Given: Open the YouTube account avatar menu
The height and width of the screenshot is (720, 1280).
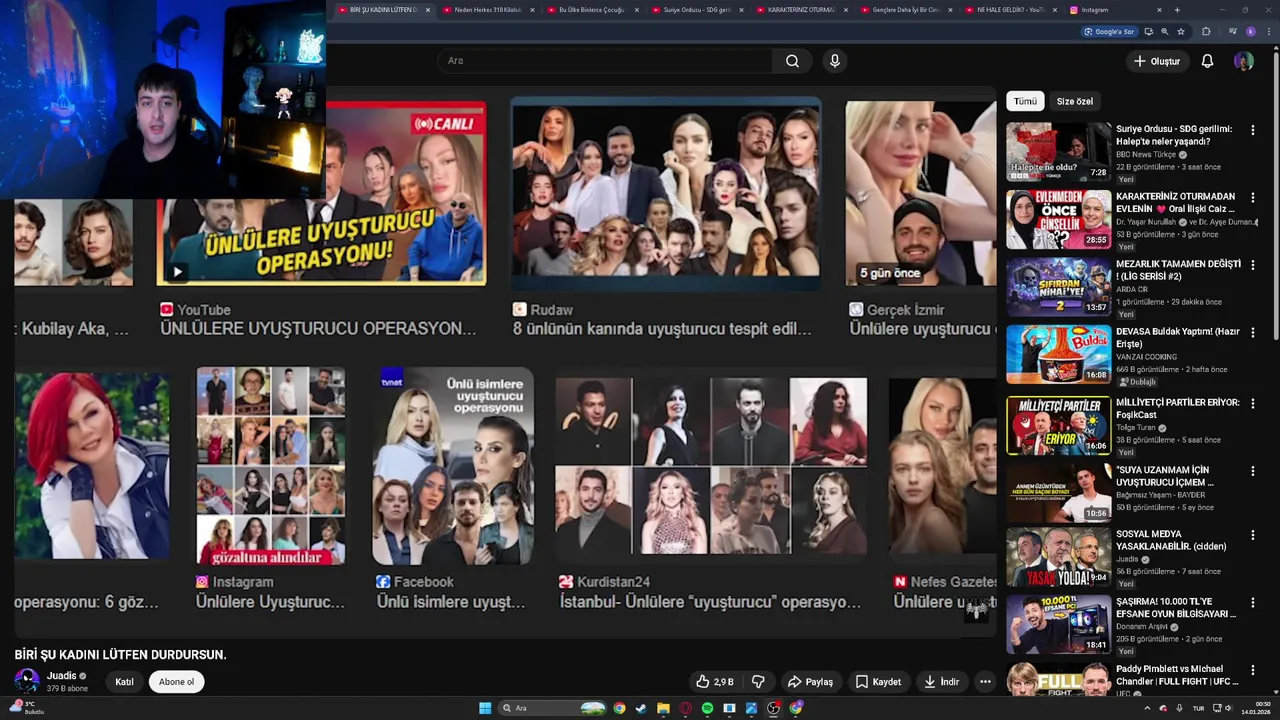Looking at the screenshot, I should point(1244,61).
